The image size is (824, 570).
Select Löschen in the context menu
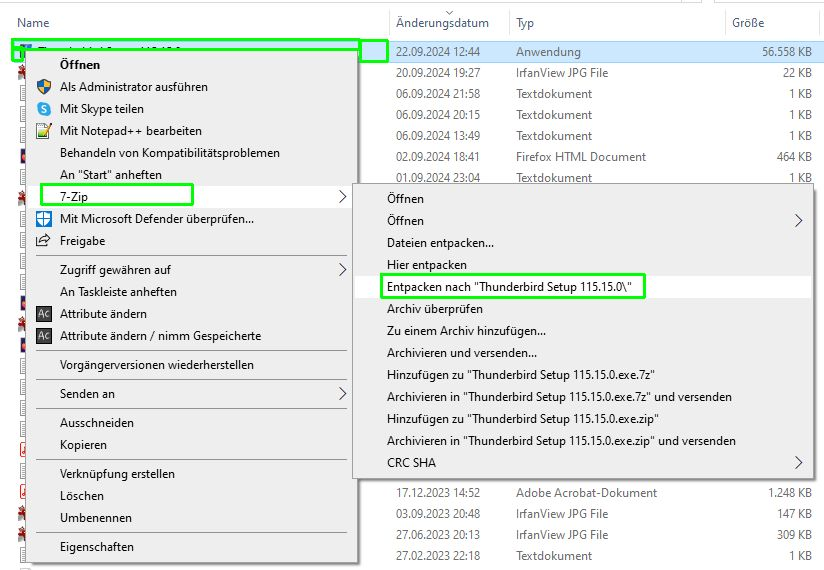tap(82, 496)
